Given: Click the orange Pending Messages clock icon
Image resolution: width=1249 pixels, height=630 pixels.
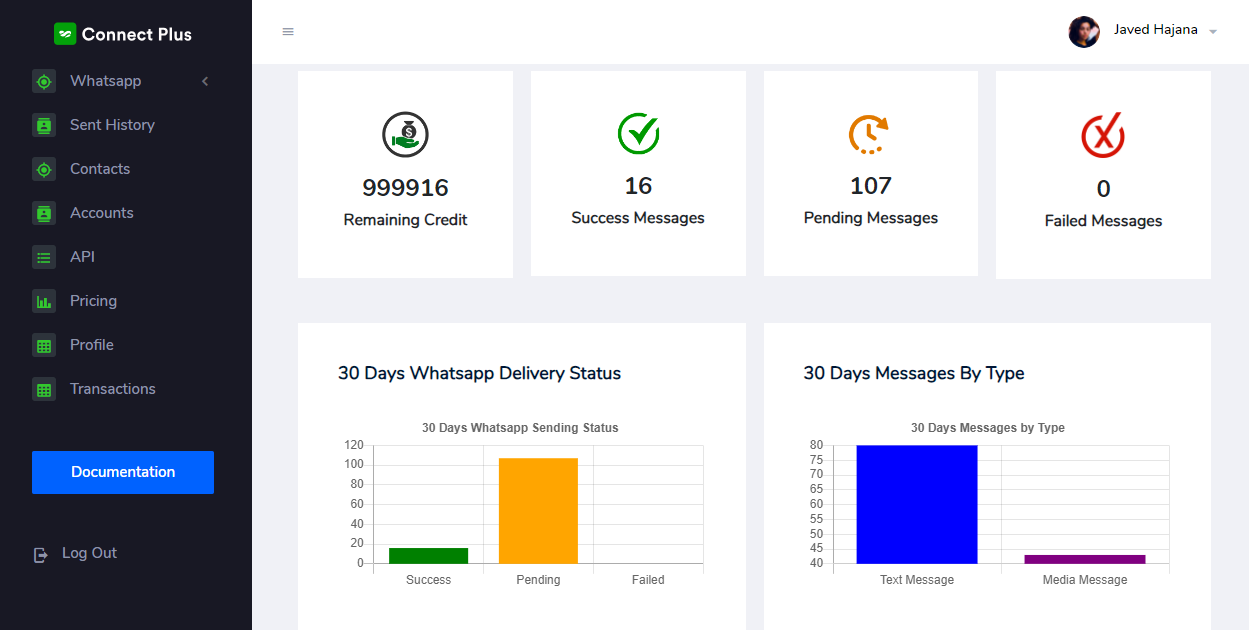Looking at the screenshot, I should [869, 134].
